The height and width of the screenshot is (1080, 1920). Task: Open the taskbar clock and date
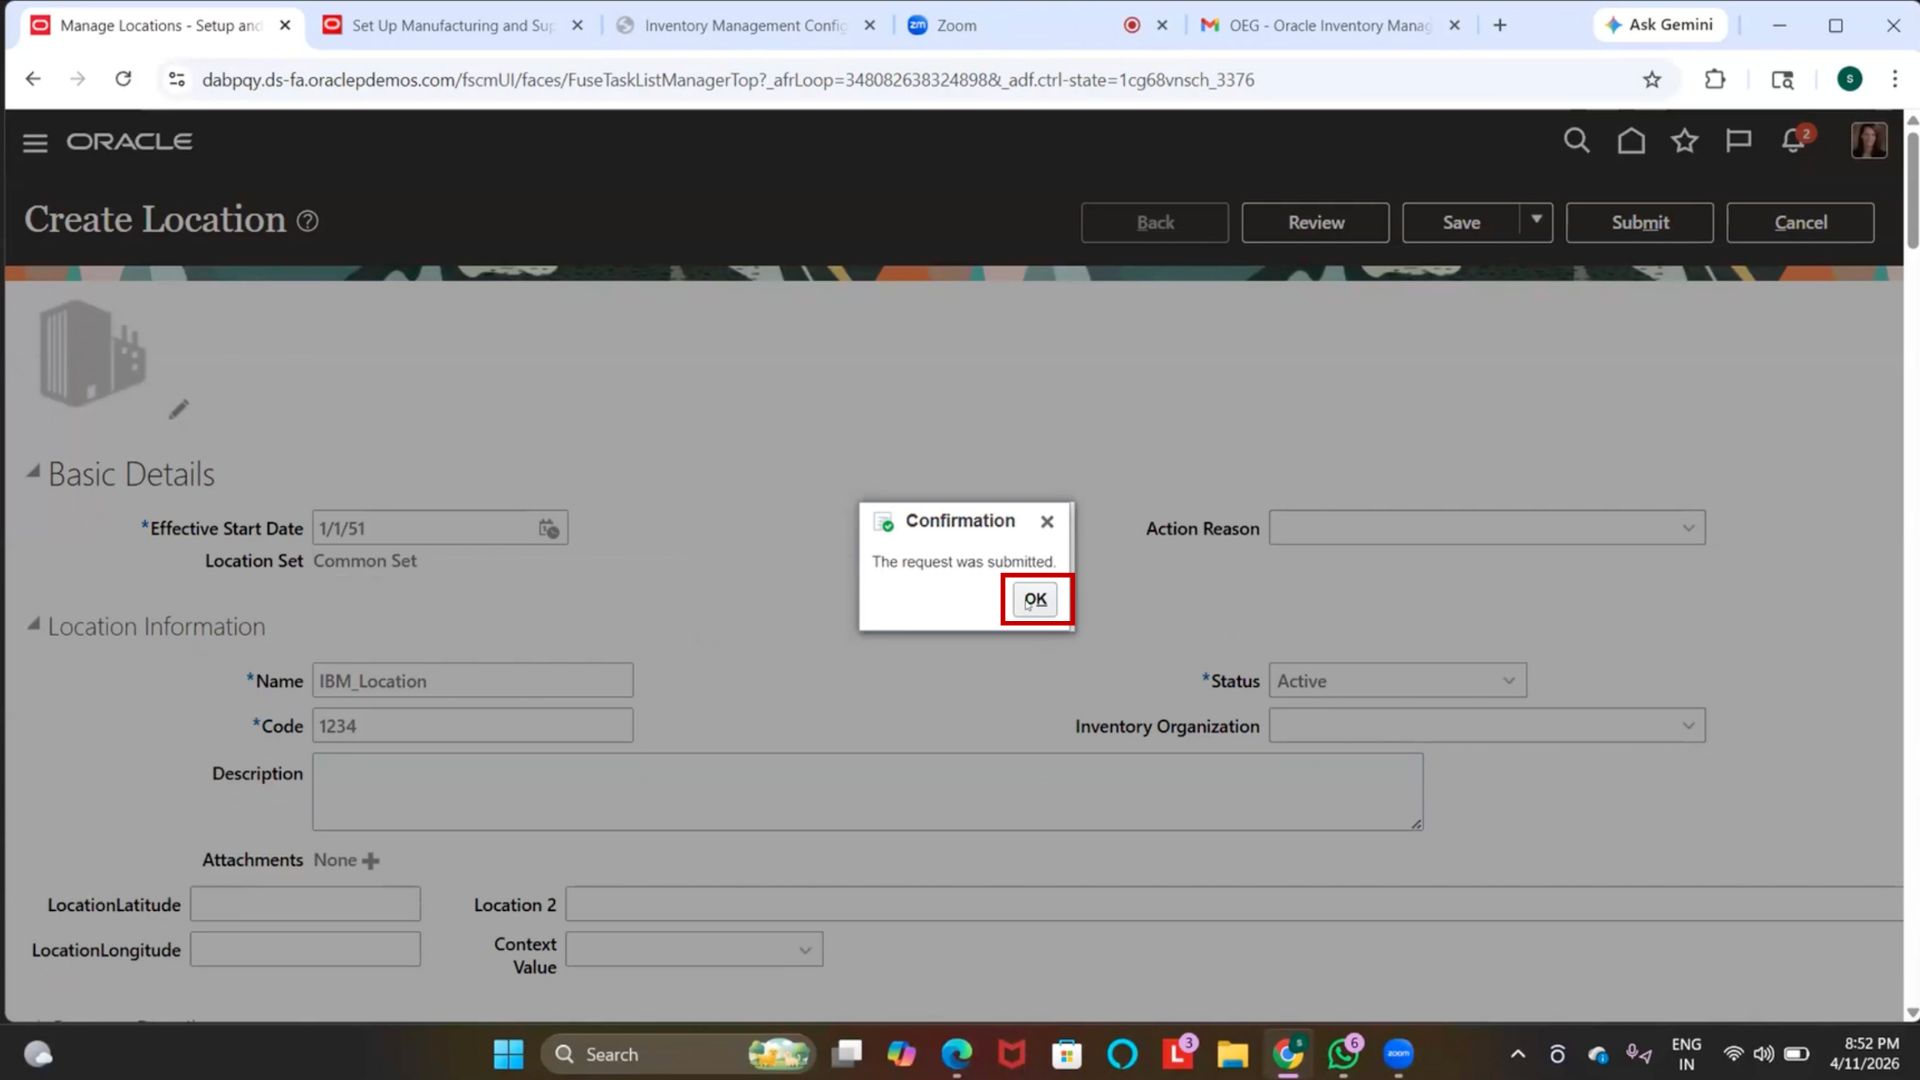click(1864, 1054)
